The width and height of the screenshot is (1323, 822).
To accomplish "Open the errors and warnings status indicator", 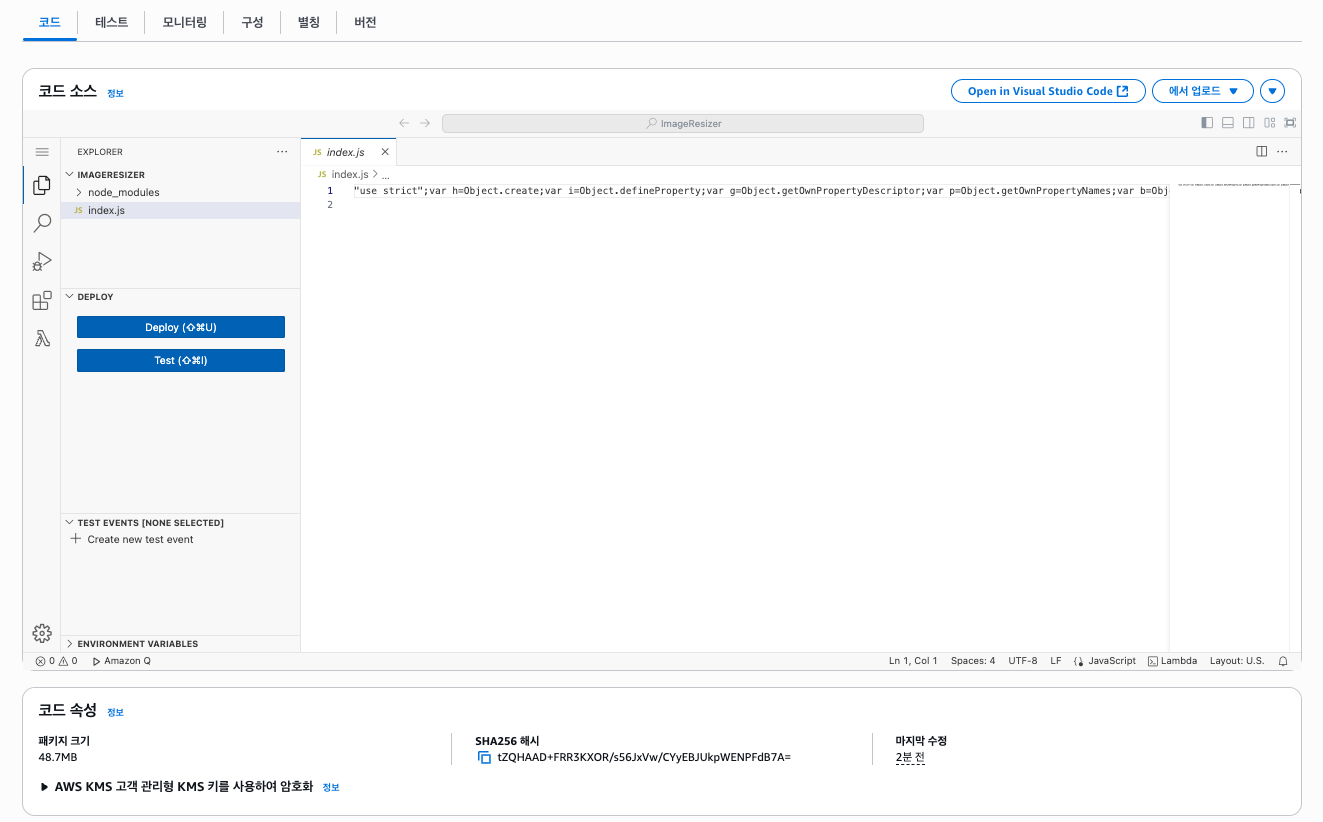I will (56, 661).
